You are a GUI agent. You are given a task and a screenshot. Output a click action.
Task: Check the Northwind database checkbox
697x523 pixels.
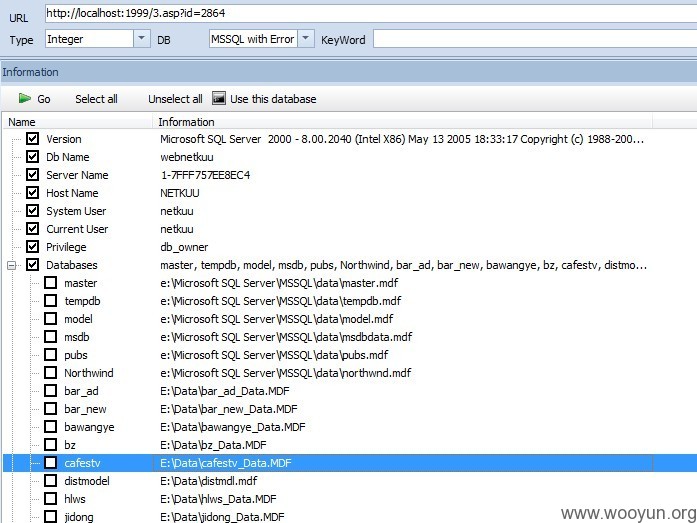point(51,372)
